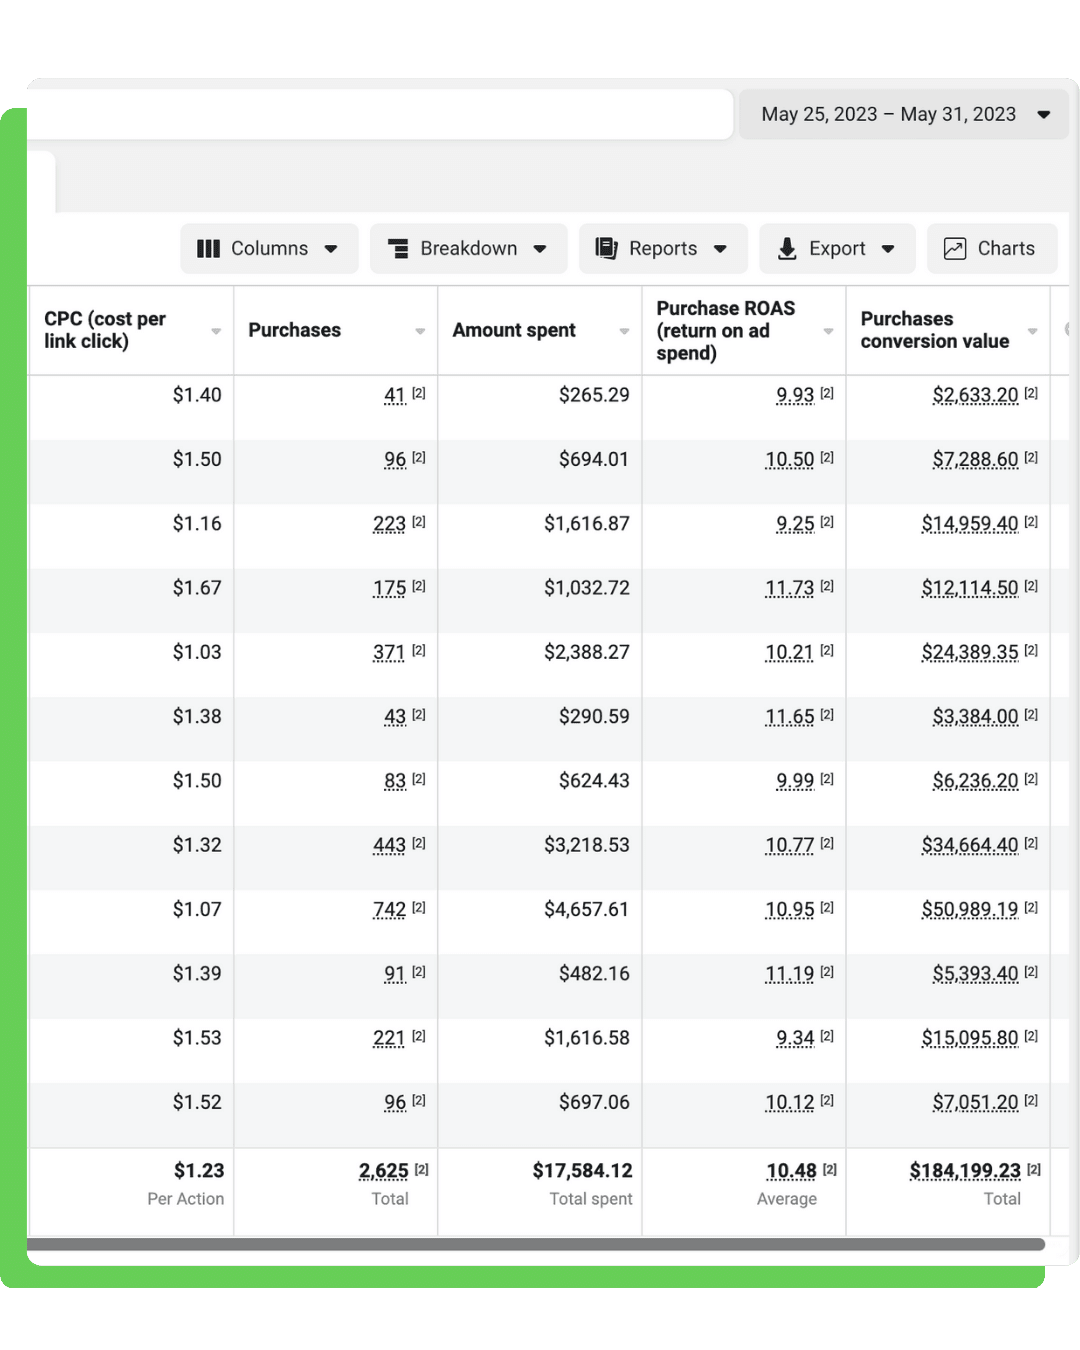Open the 742 purchases value link
The image size is (1080, 1350).
pyautogui.click(x=389, y=910)
